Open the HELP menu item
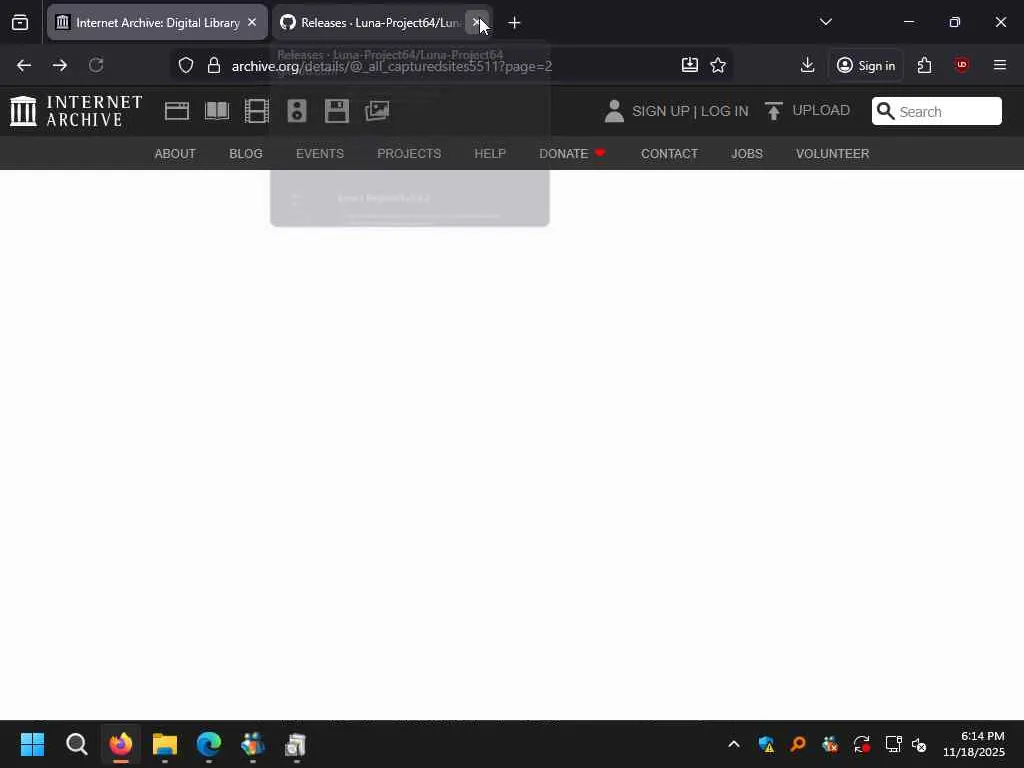Viewport: 1024px width, 768px height. 490,153
